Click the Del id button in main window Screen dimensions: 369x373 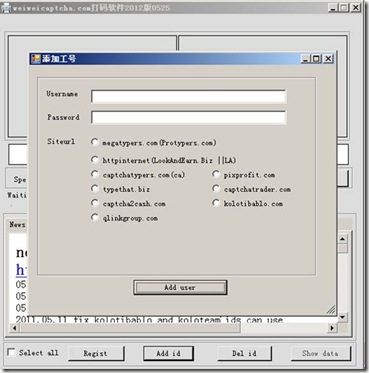(244, 353)
